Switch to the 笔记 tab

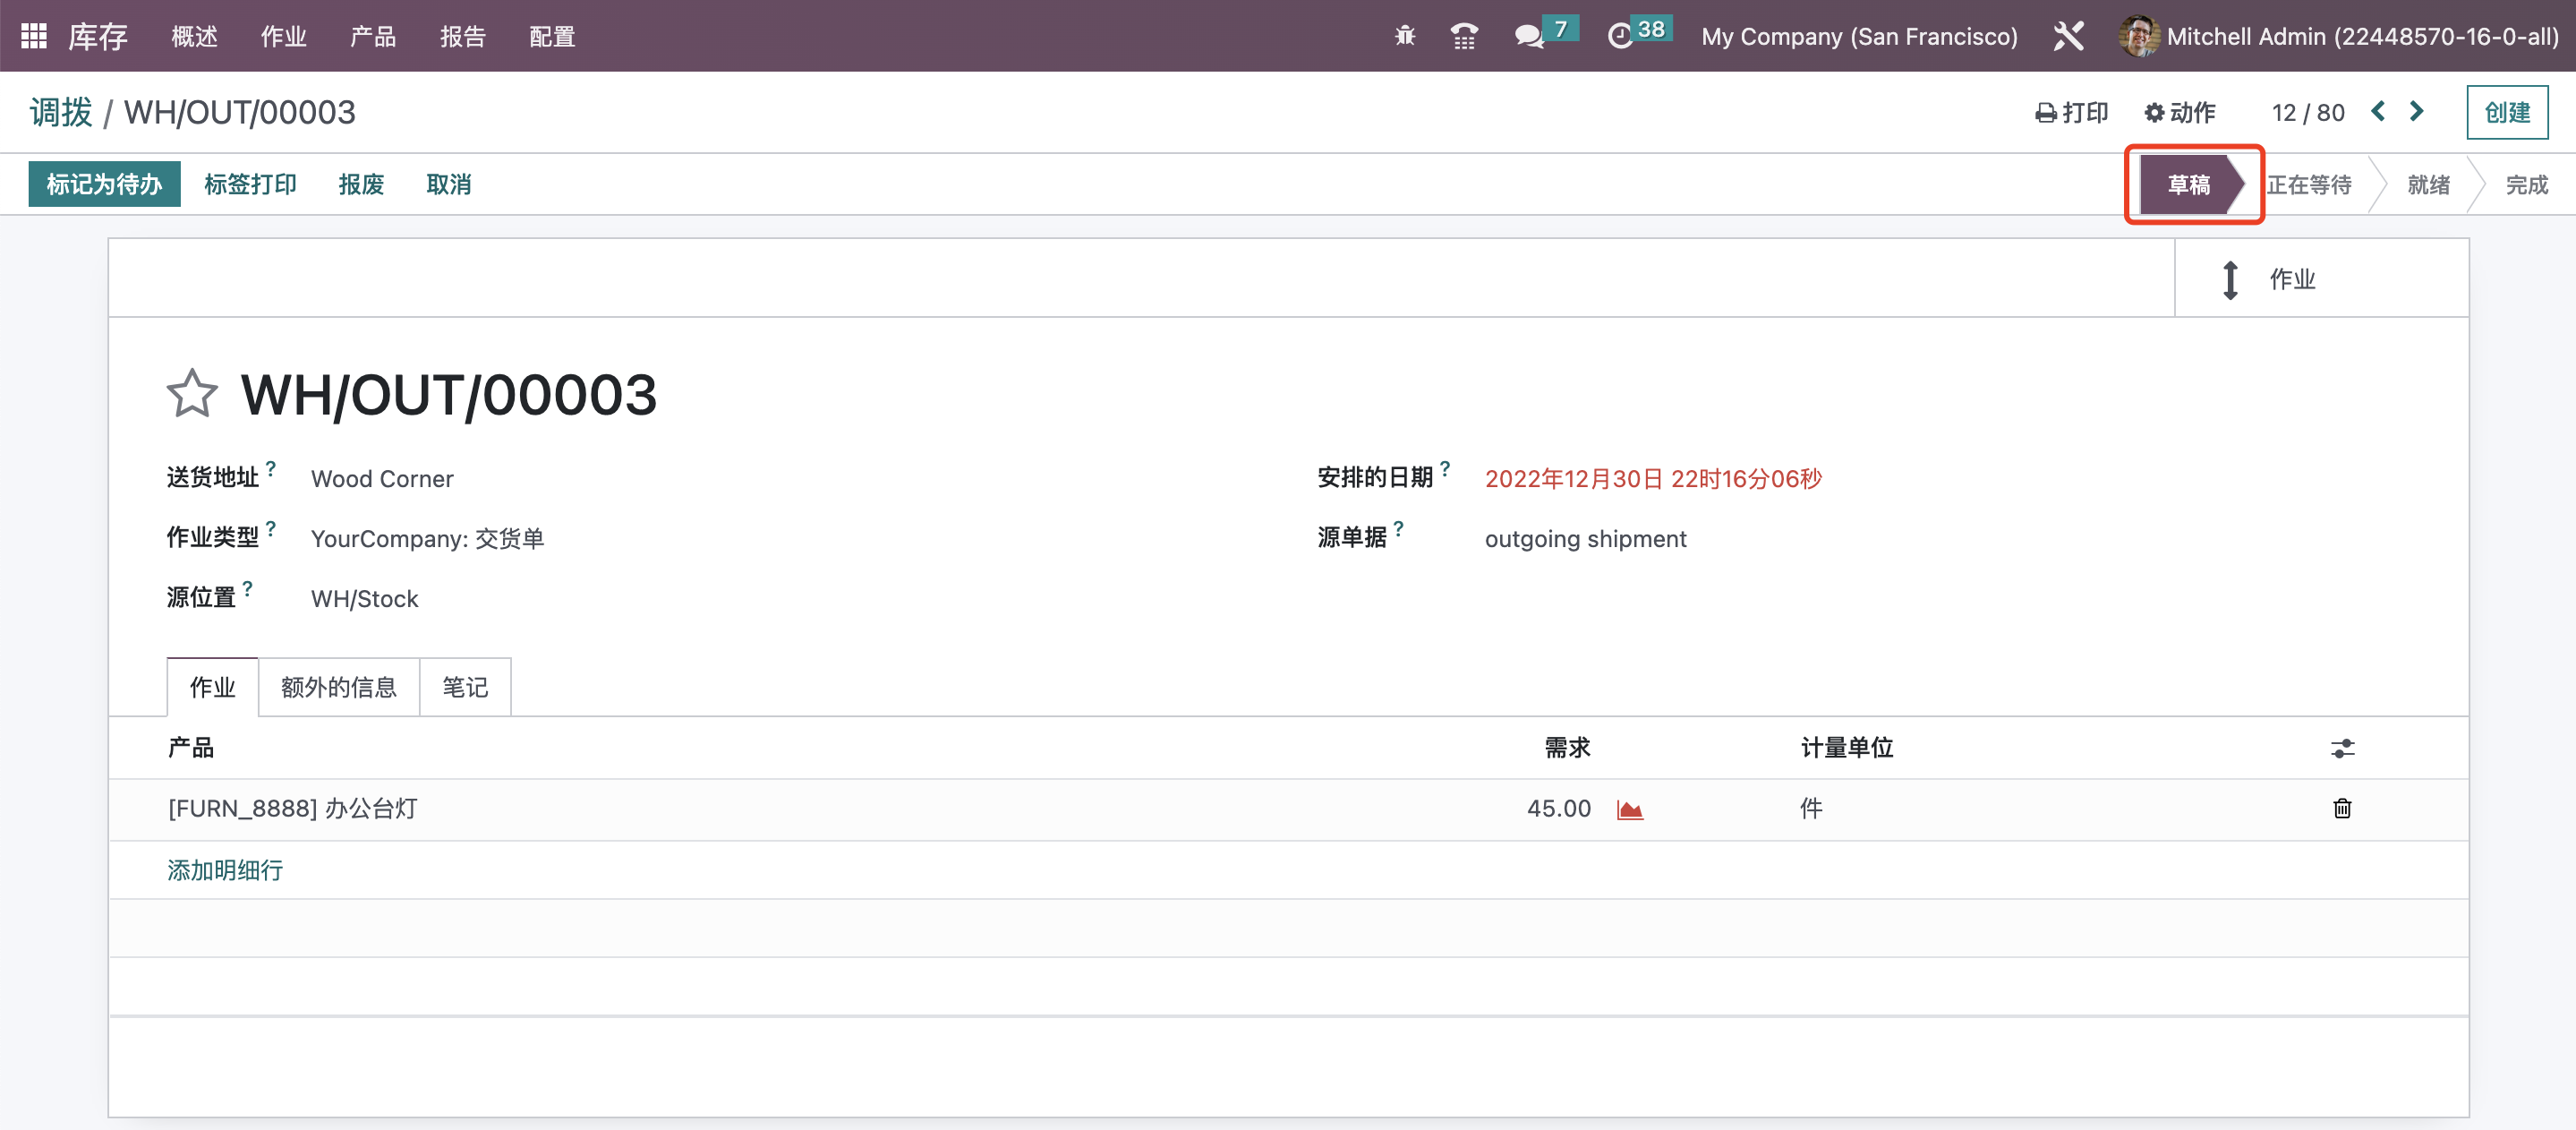(465, 686)
